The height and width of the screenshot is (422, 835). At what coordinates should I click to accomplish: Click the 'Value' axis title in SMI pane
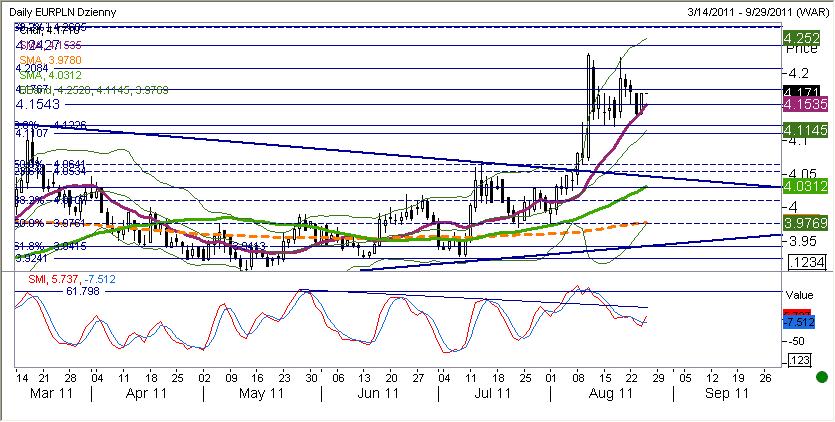pyautogui.click(x=799, y=295)
